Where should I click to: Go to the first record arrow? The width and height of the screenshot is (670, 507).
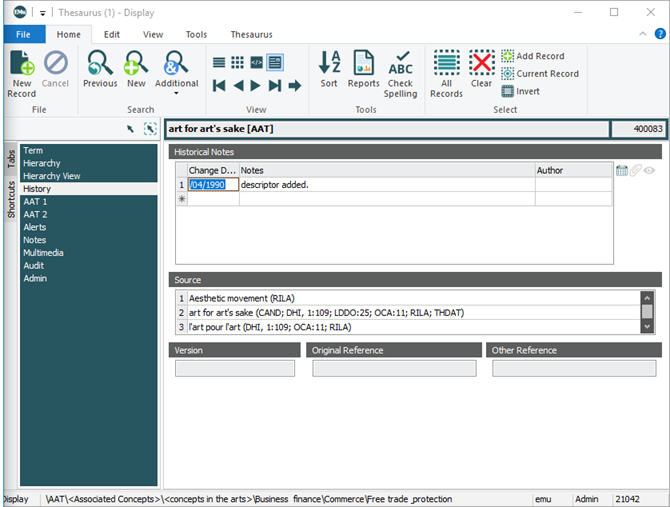click(x=219, y=86)
